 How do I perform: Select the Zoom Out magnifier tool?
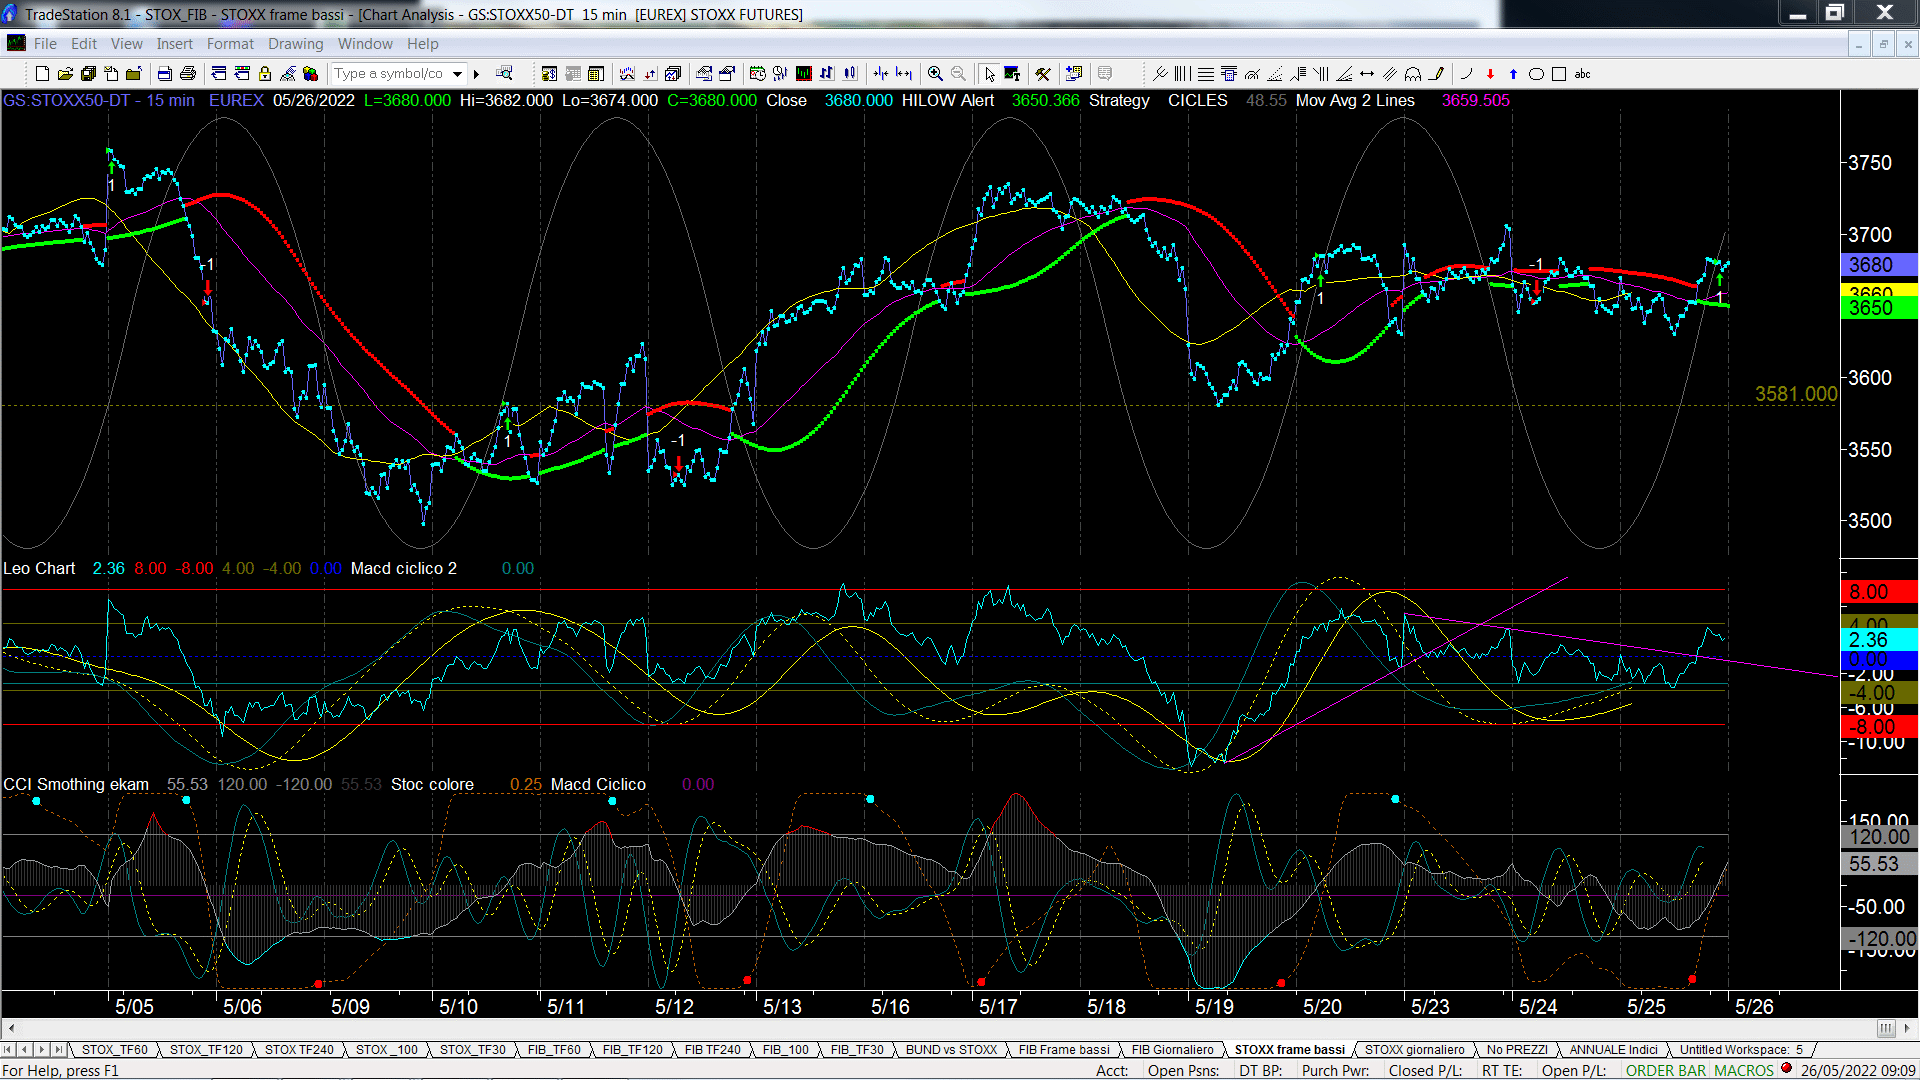(x=958, y=74)
